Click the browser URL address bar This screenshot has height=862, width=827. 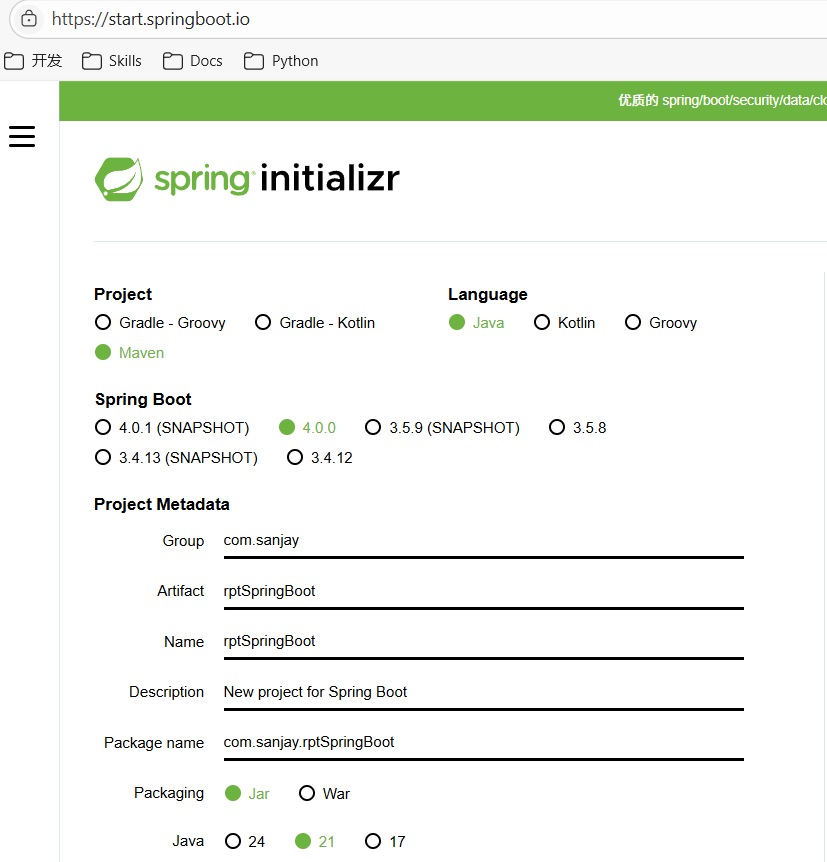[418, 19]
